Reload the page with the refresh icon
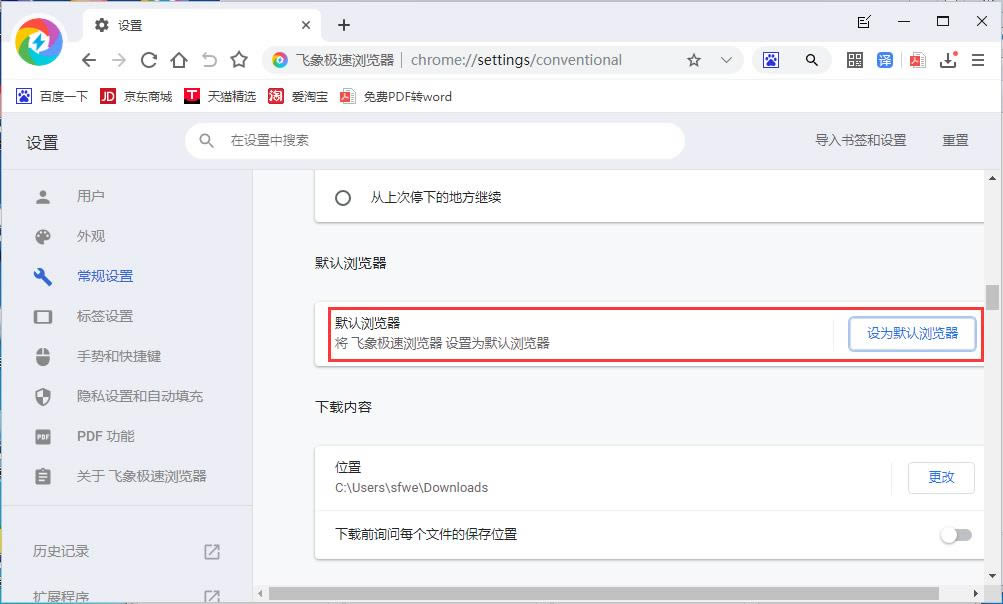 (149, 60)
